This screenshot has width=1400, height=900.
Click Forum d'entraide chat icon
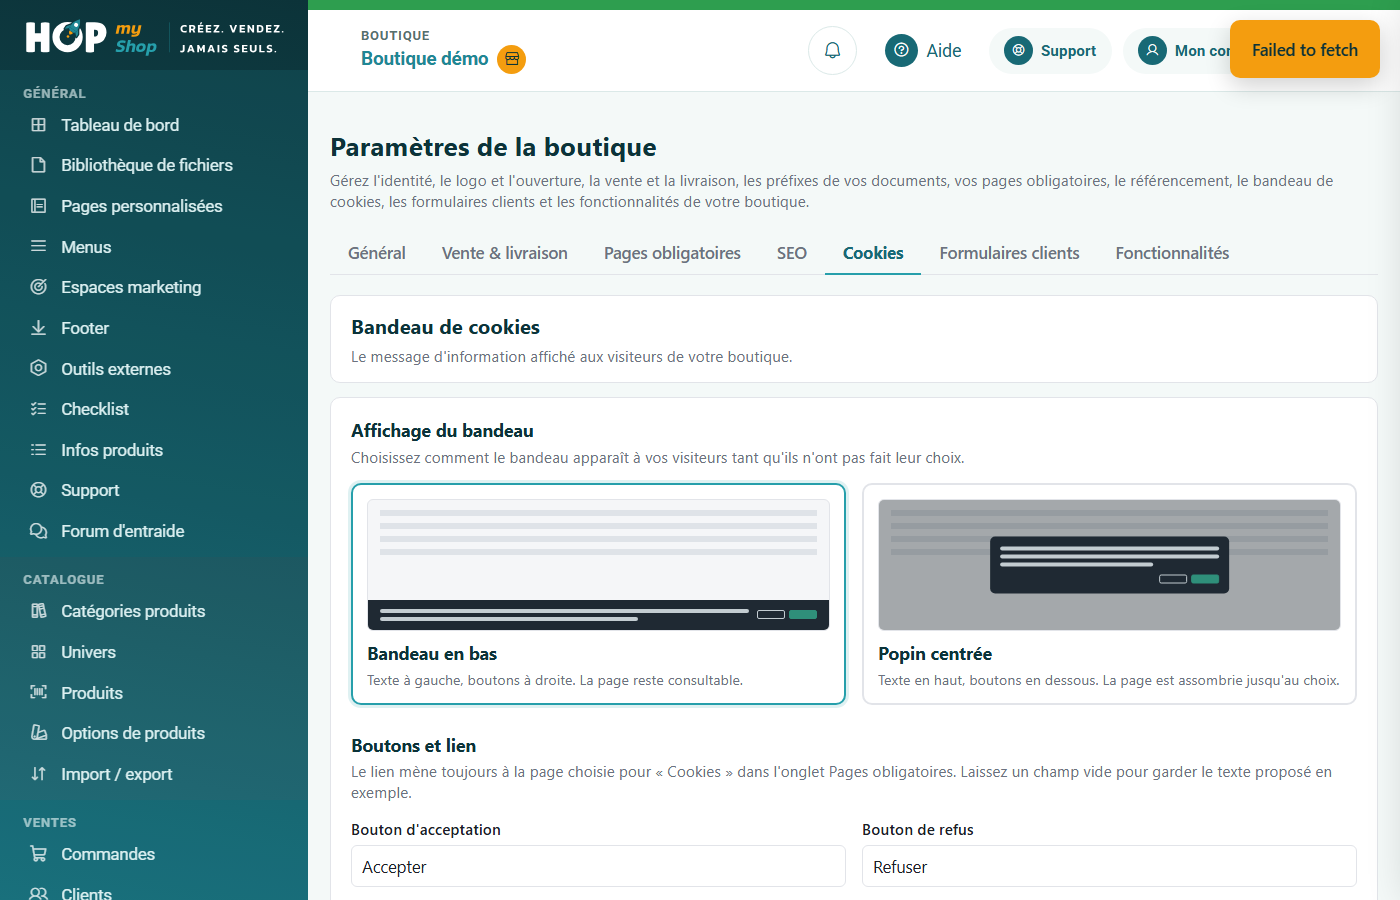pos(38,531)
